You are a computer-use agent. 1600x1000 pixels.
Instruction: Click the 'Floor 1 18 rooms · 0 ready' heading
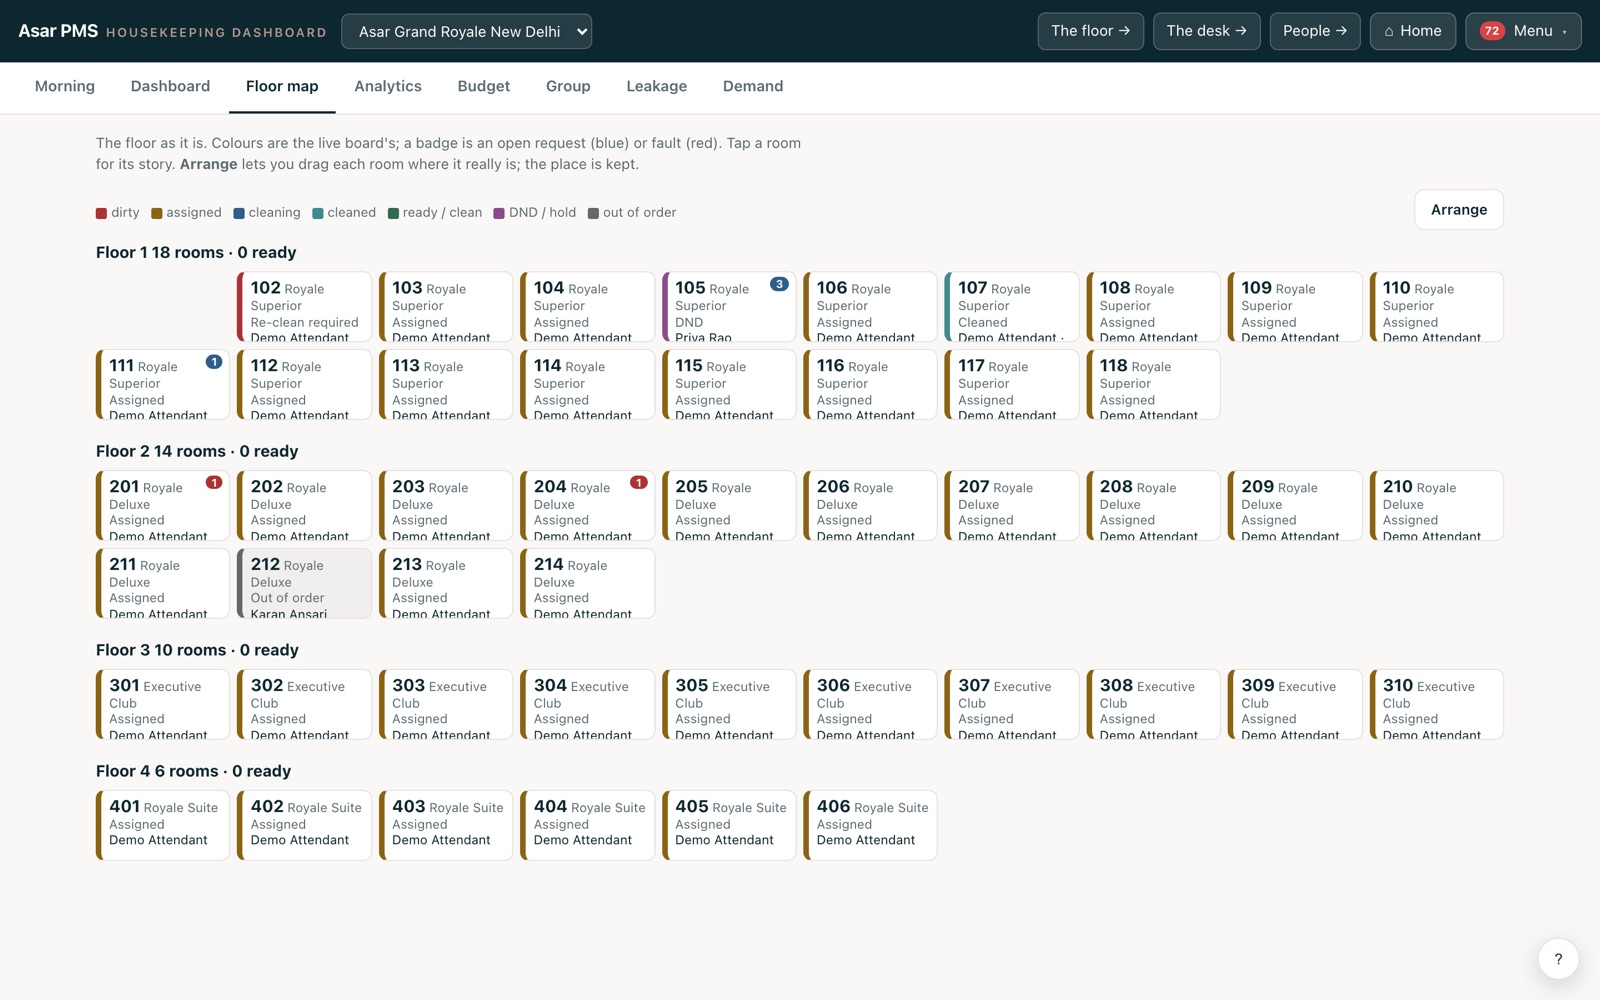click(x=196, y=252)
